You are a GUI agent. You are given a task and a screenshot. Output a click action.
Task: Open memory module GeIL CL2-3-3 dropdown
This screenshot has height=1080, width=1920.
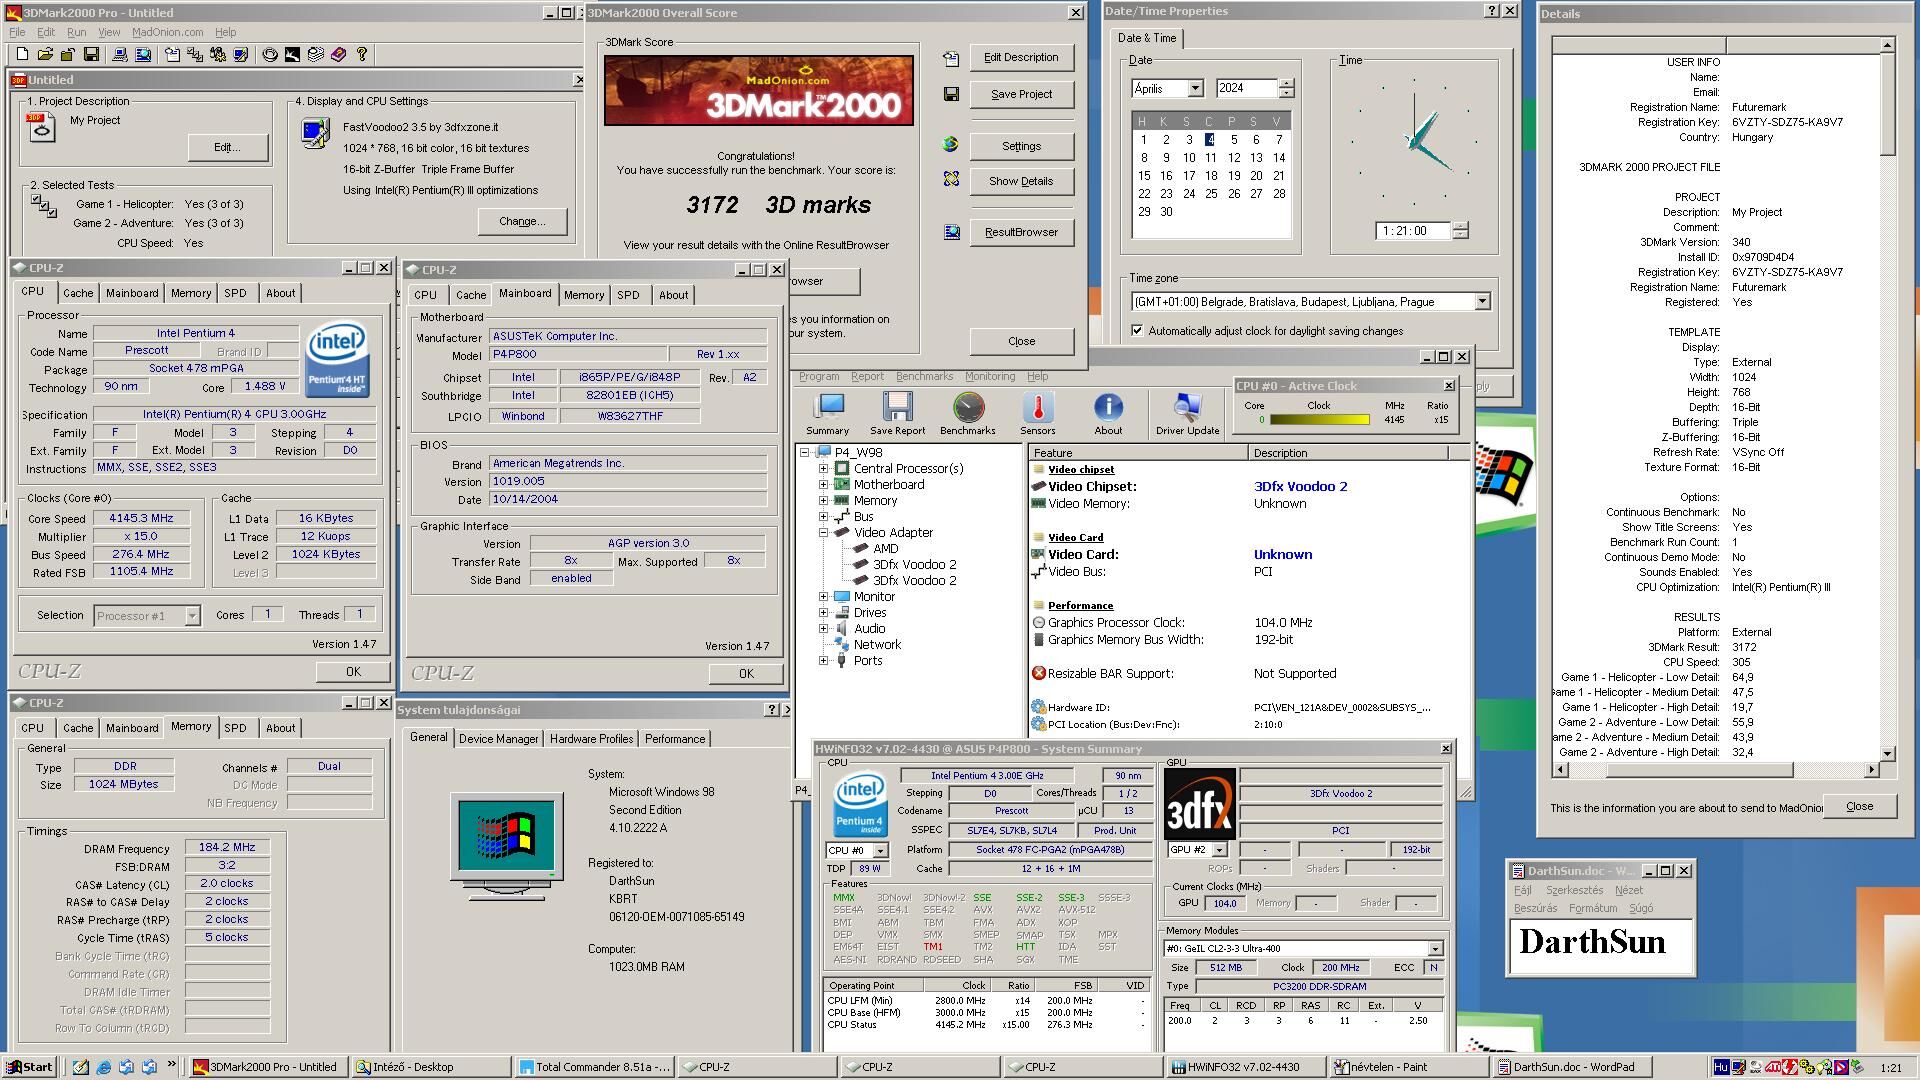[1435, 949]
